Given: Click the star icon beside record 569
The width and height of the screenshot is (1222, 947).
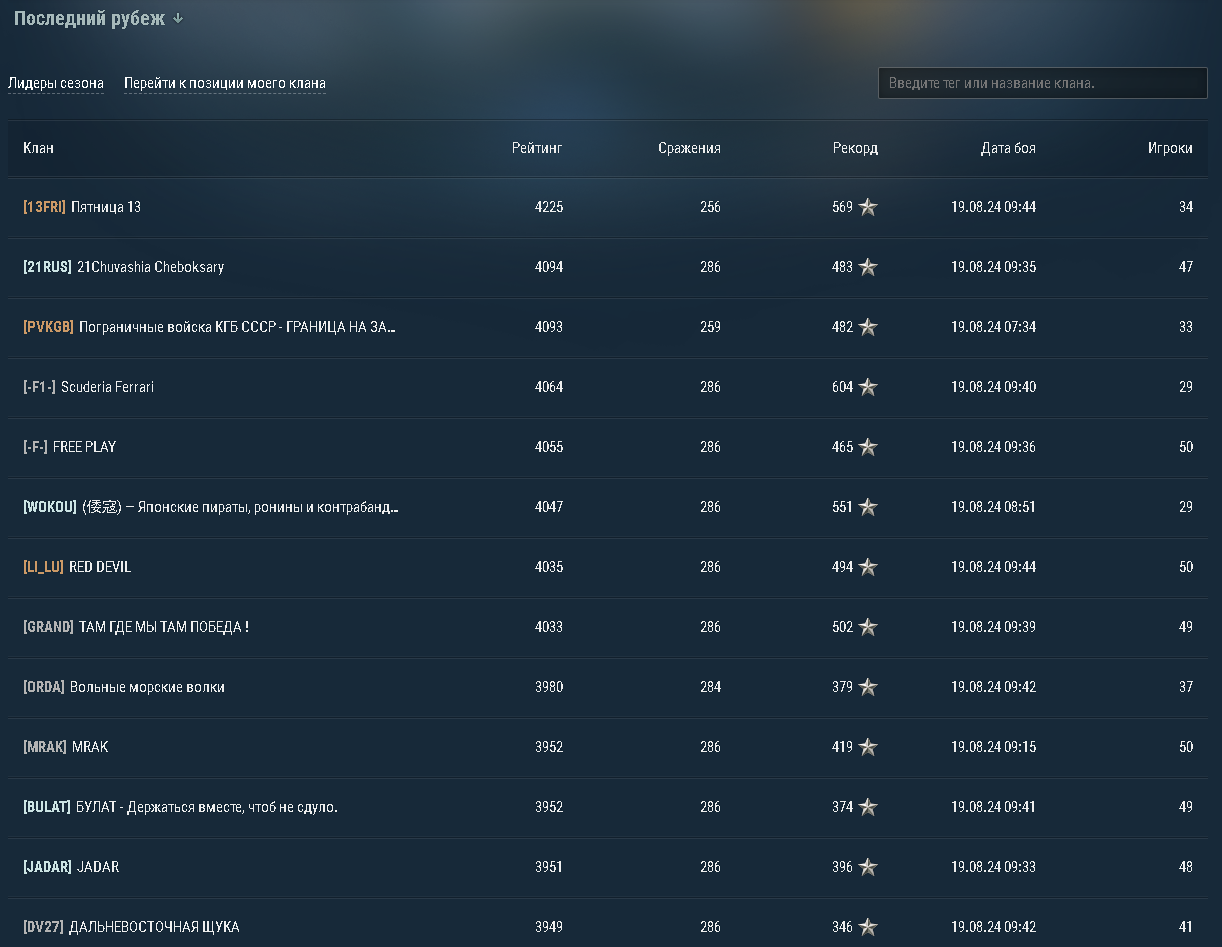Looking at the screenshot, I should pos(867,207).
